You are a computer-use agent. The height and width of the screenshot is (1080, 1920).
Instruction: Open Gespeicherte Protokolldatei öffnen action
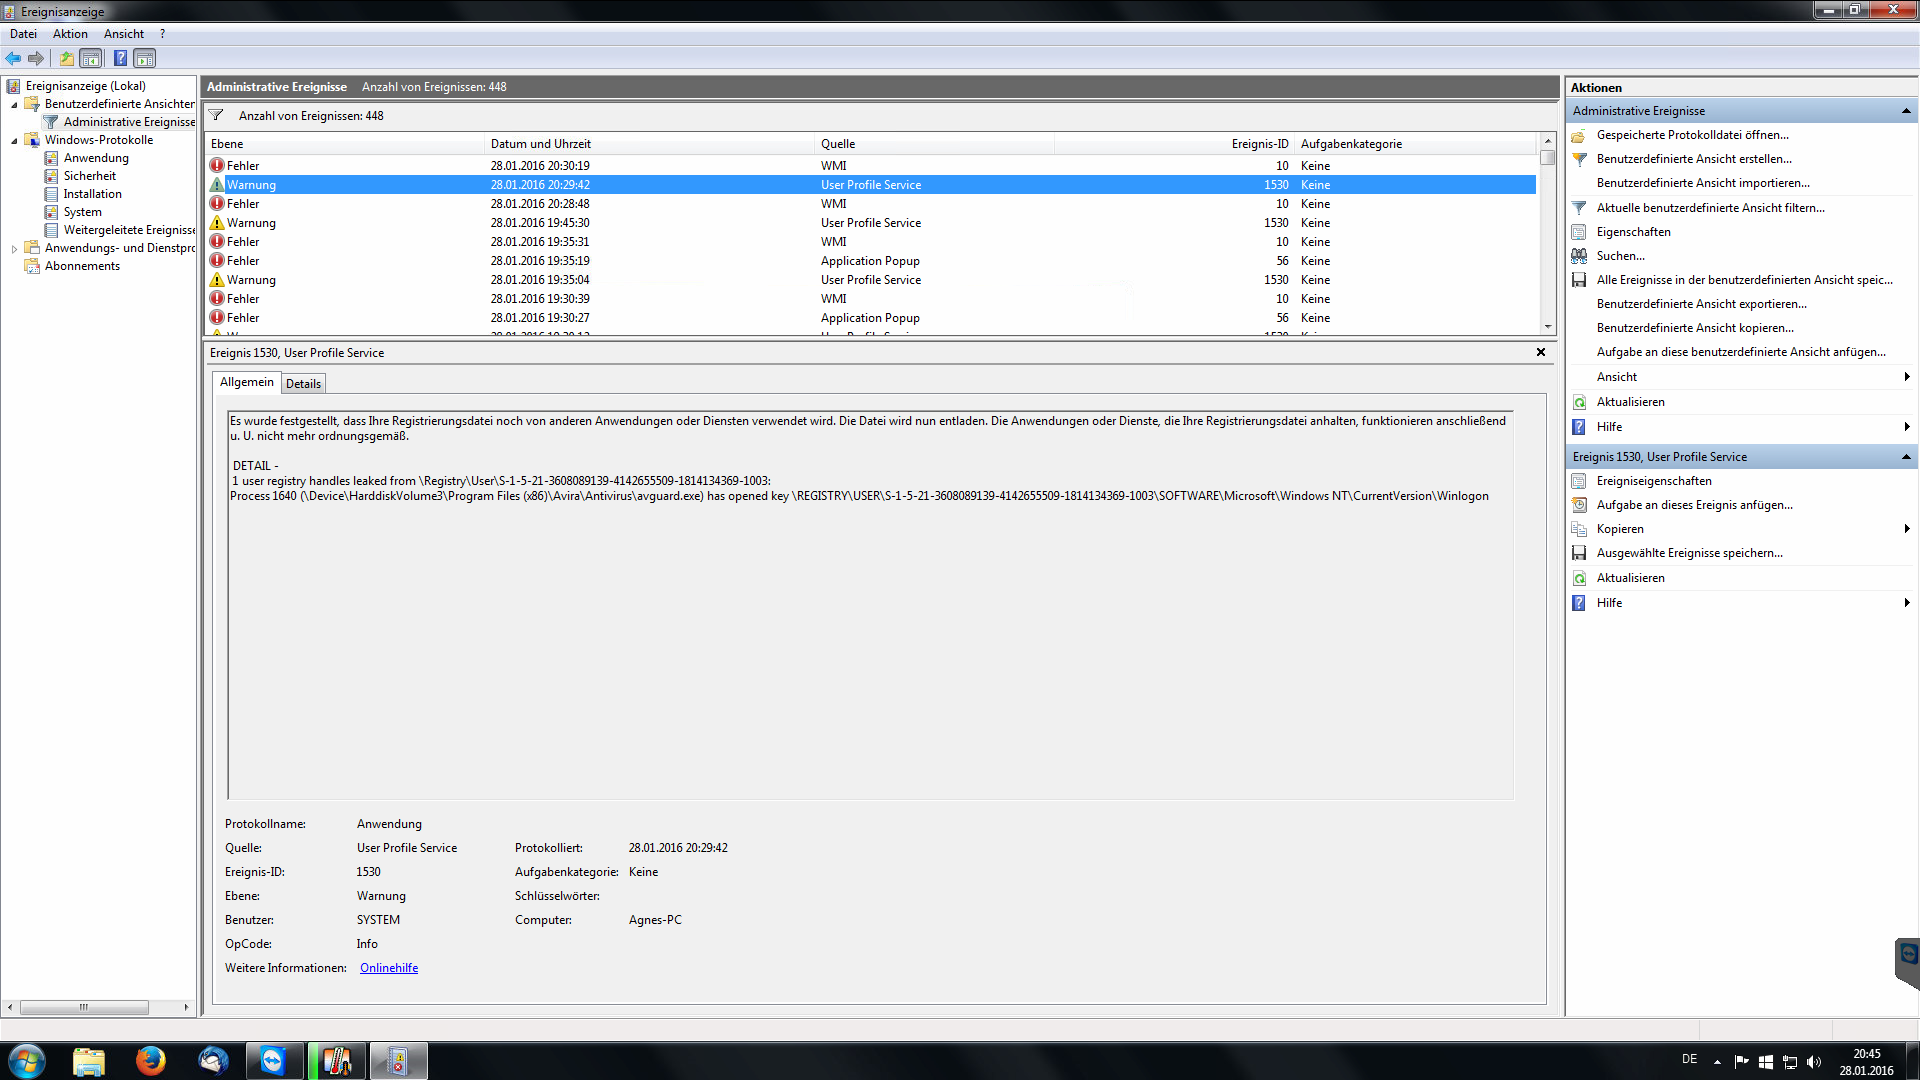point(1692,135)
